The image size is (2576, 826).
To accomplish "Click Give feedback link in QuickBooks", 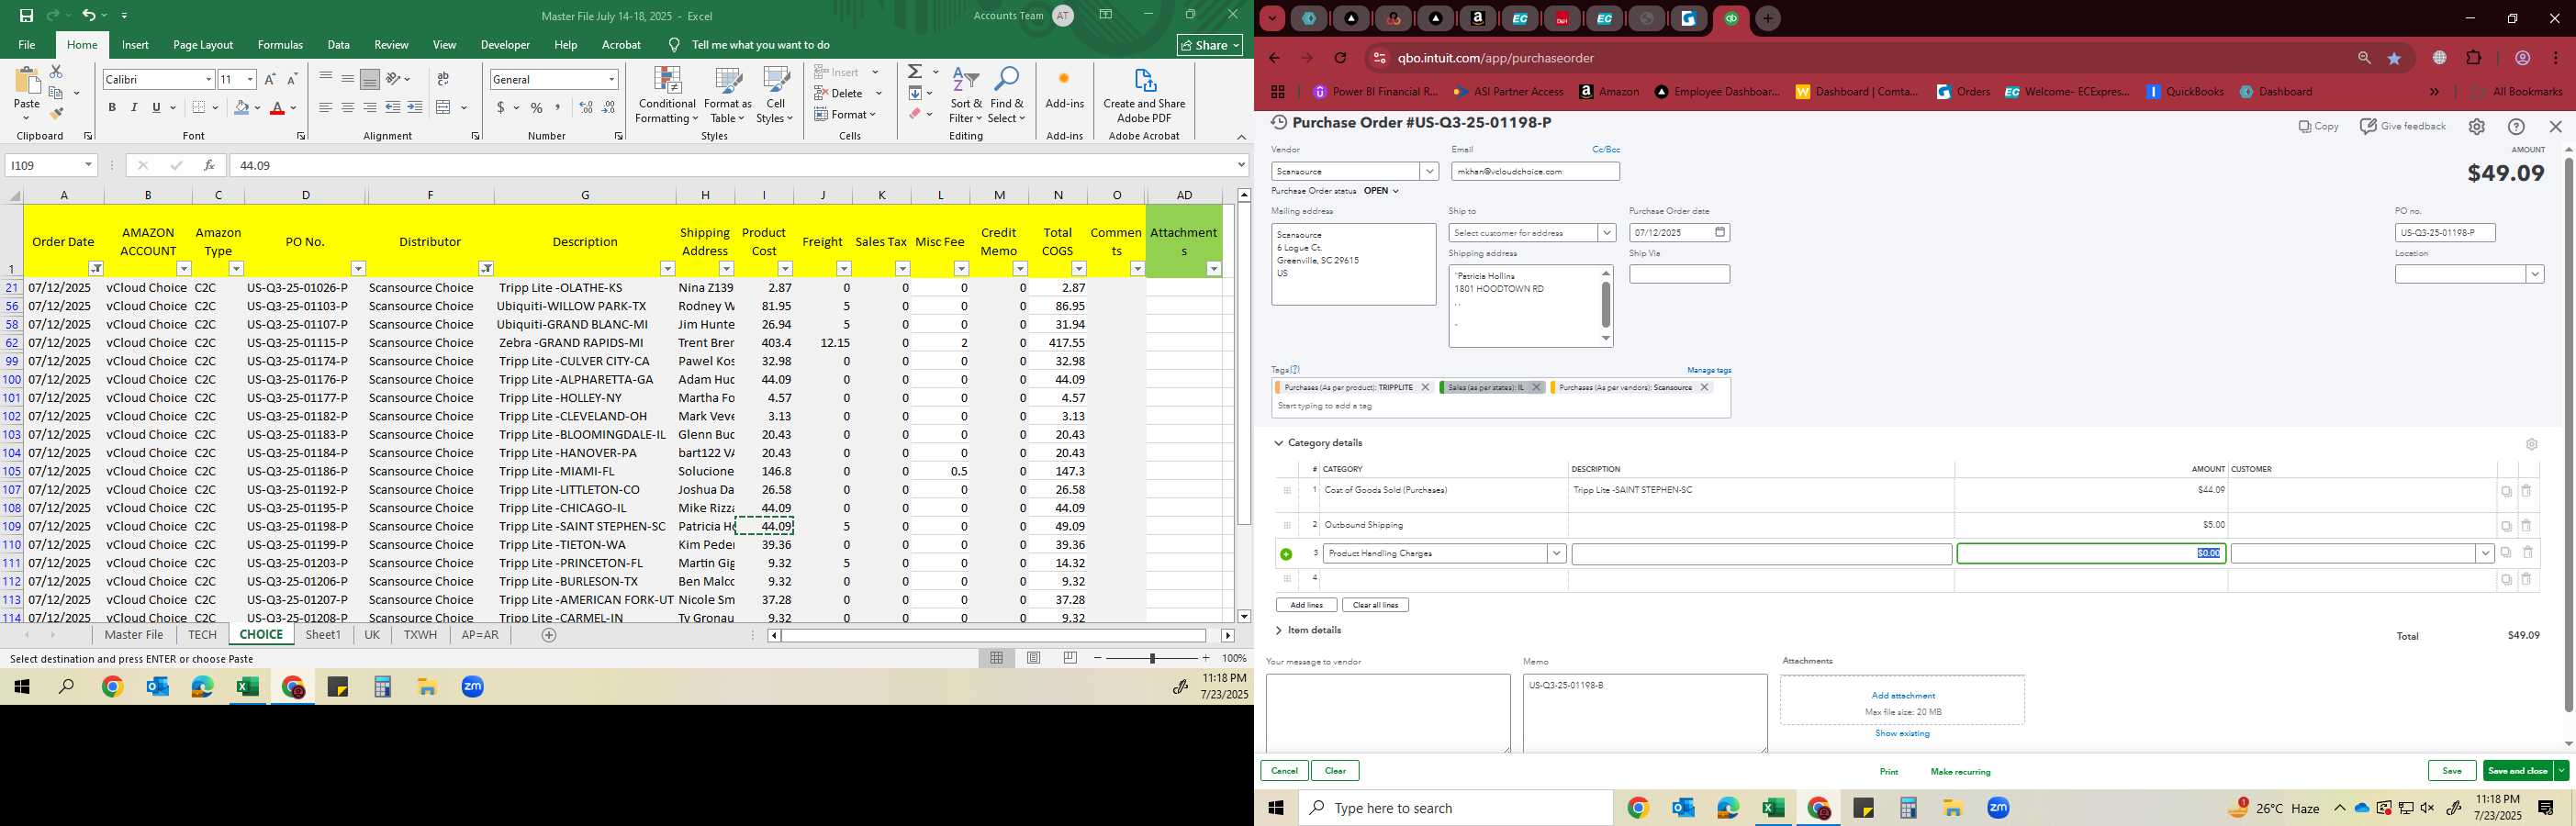I will (2403, 127).
